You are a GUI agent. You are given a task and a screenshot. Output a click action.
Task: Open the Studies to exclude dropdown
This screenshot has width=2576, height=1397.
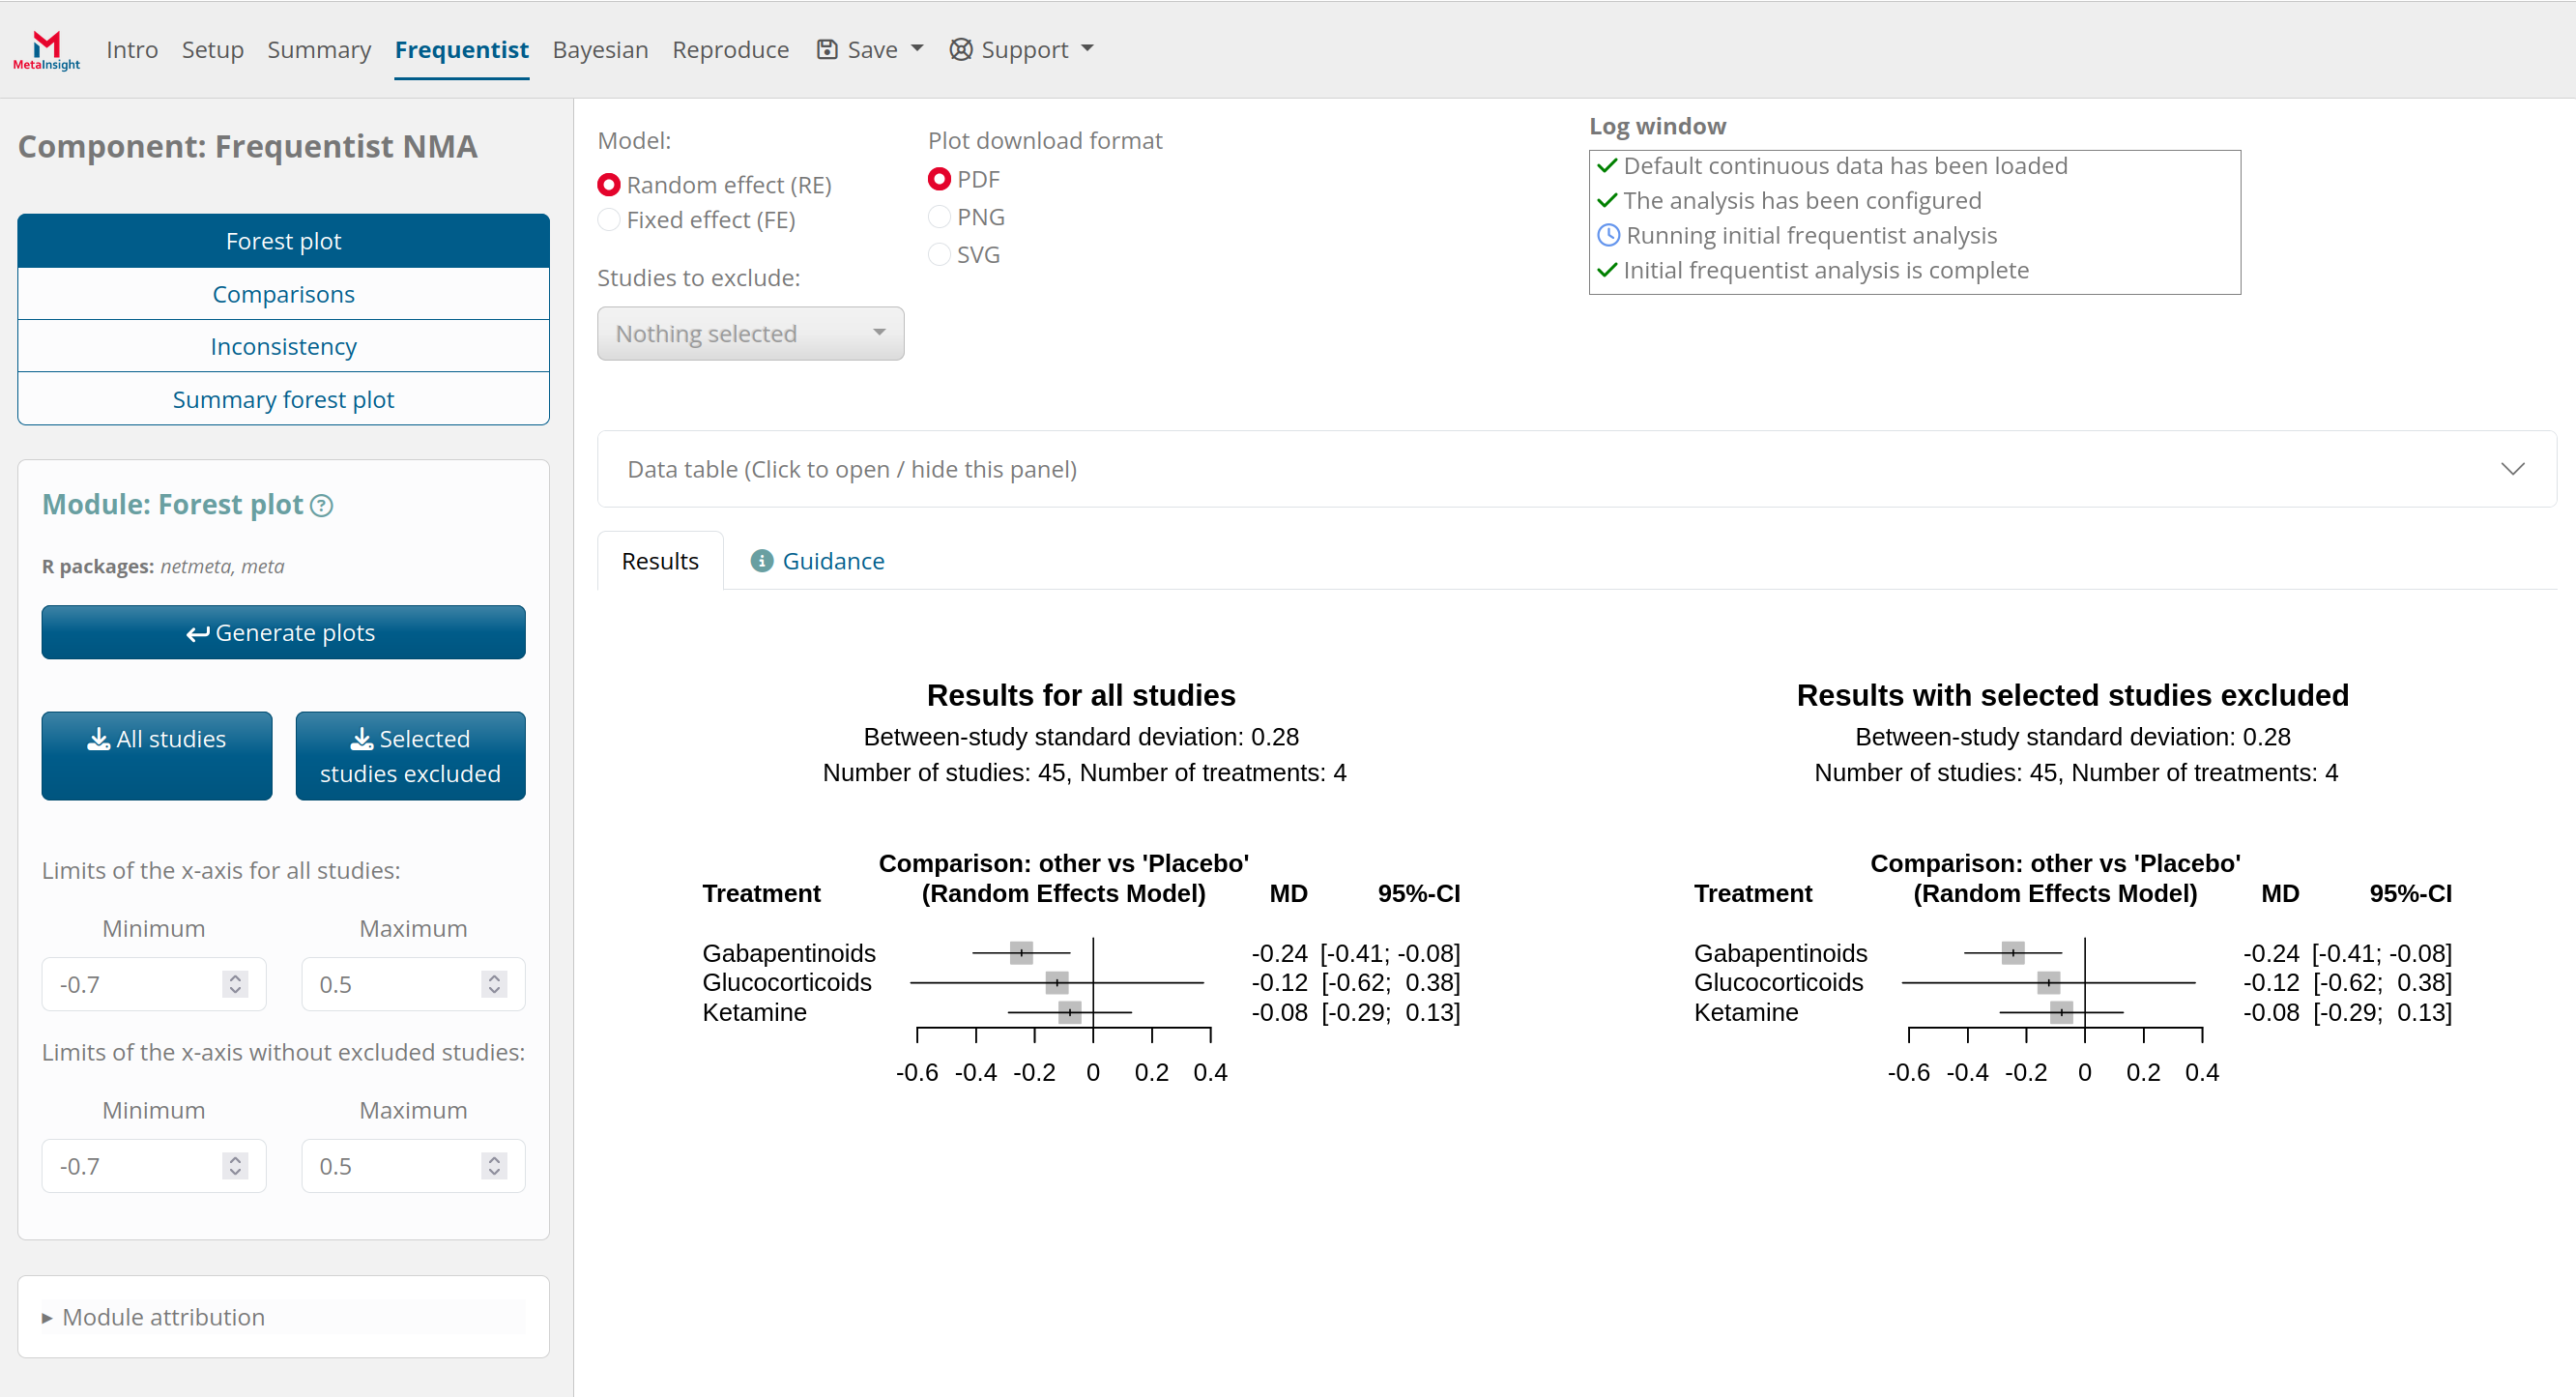tap(749, 333)
